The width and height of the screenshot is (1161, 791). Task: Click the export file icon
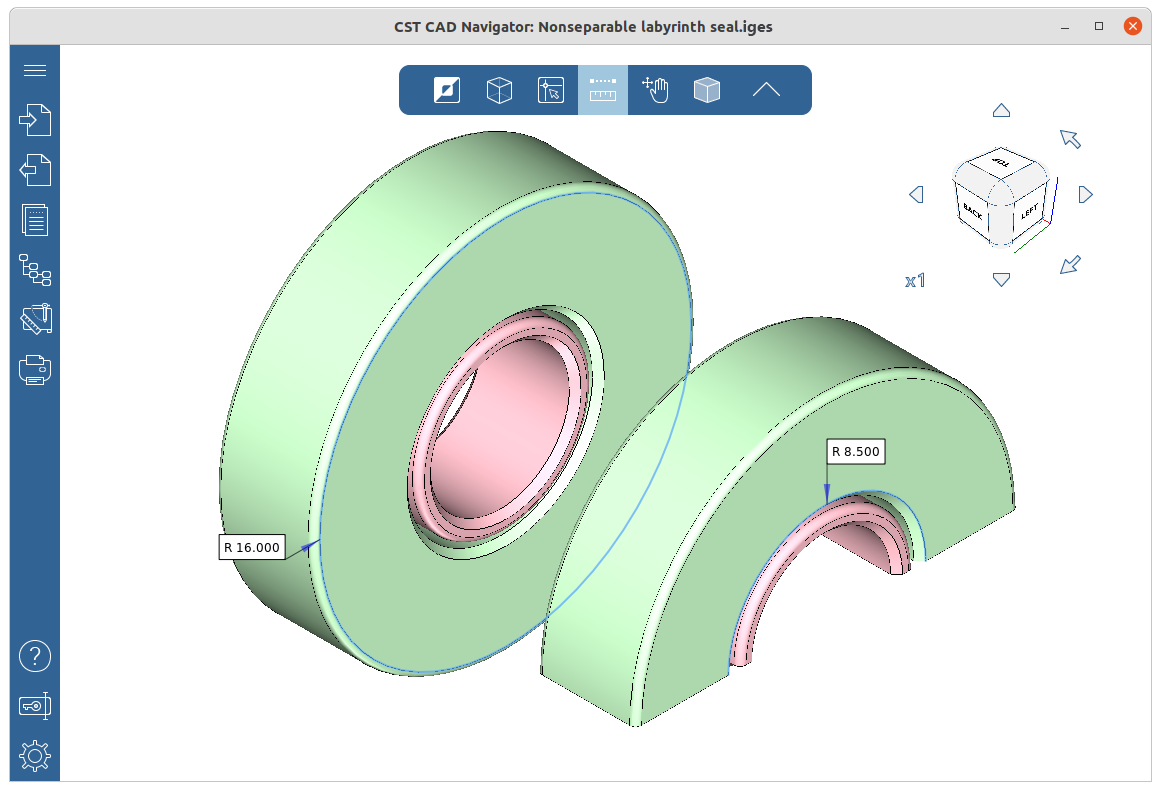35,170
